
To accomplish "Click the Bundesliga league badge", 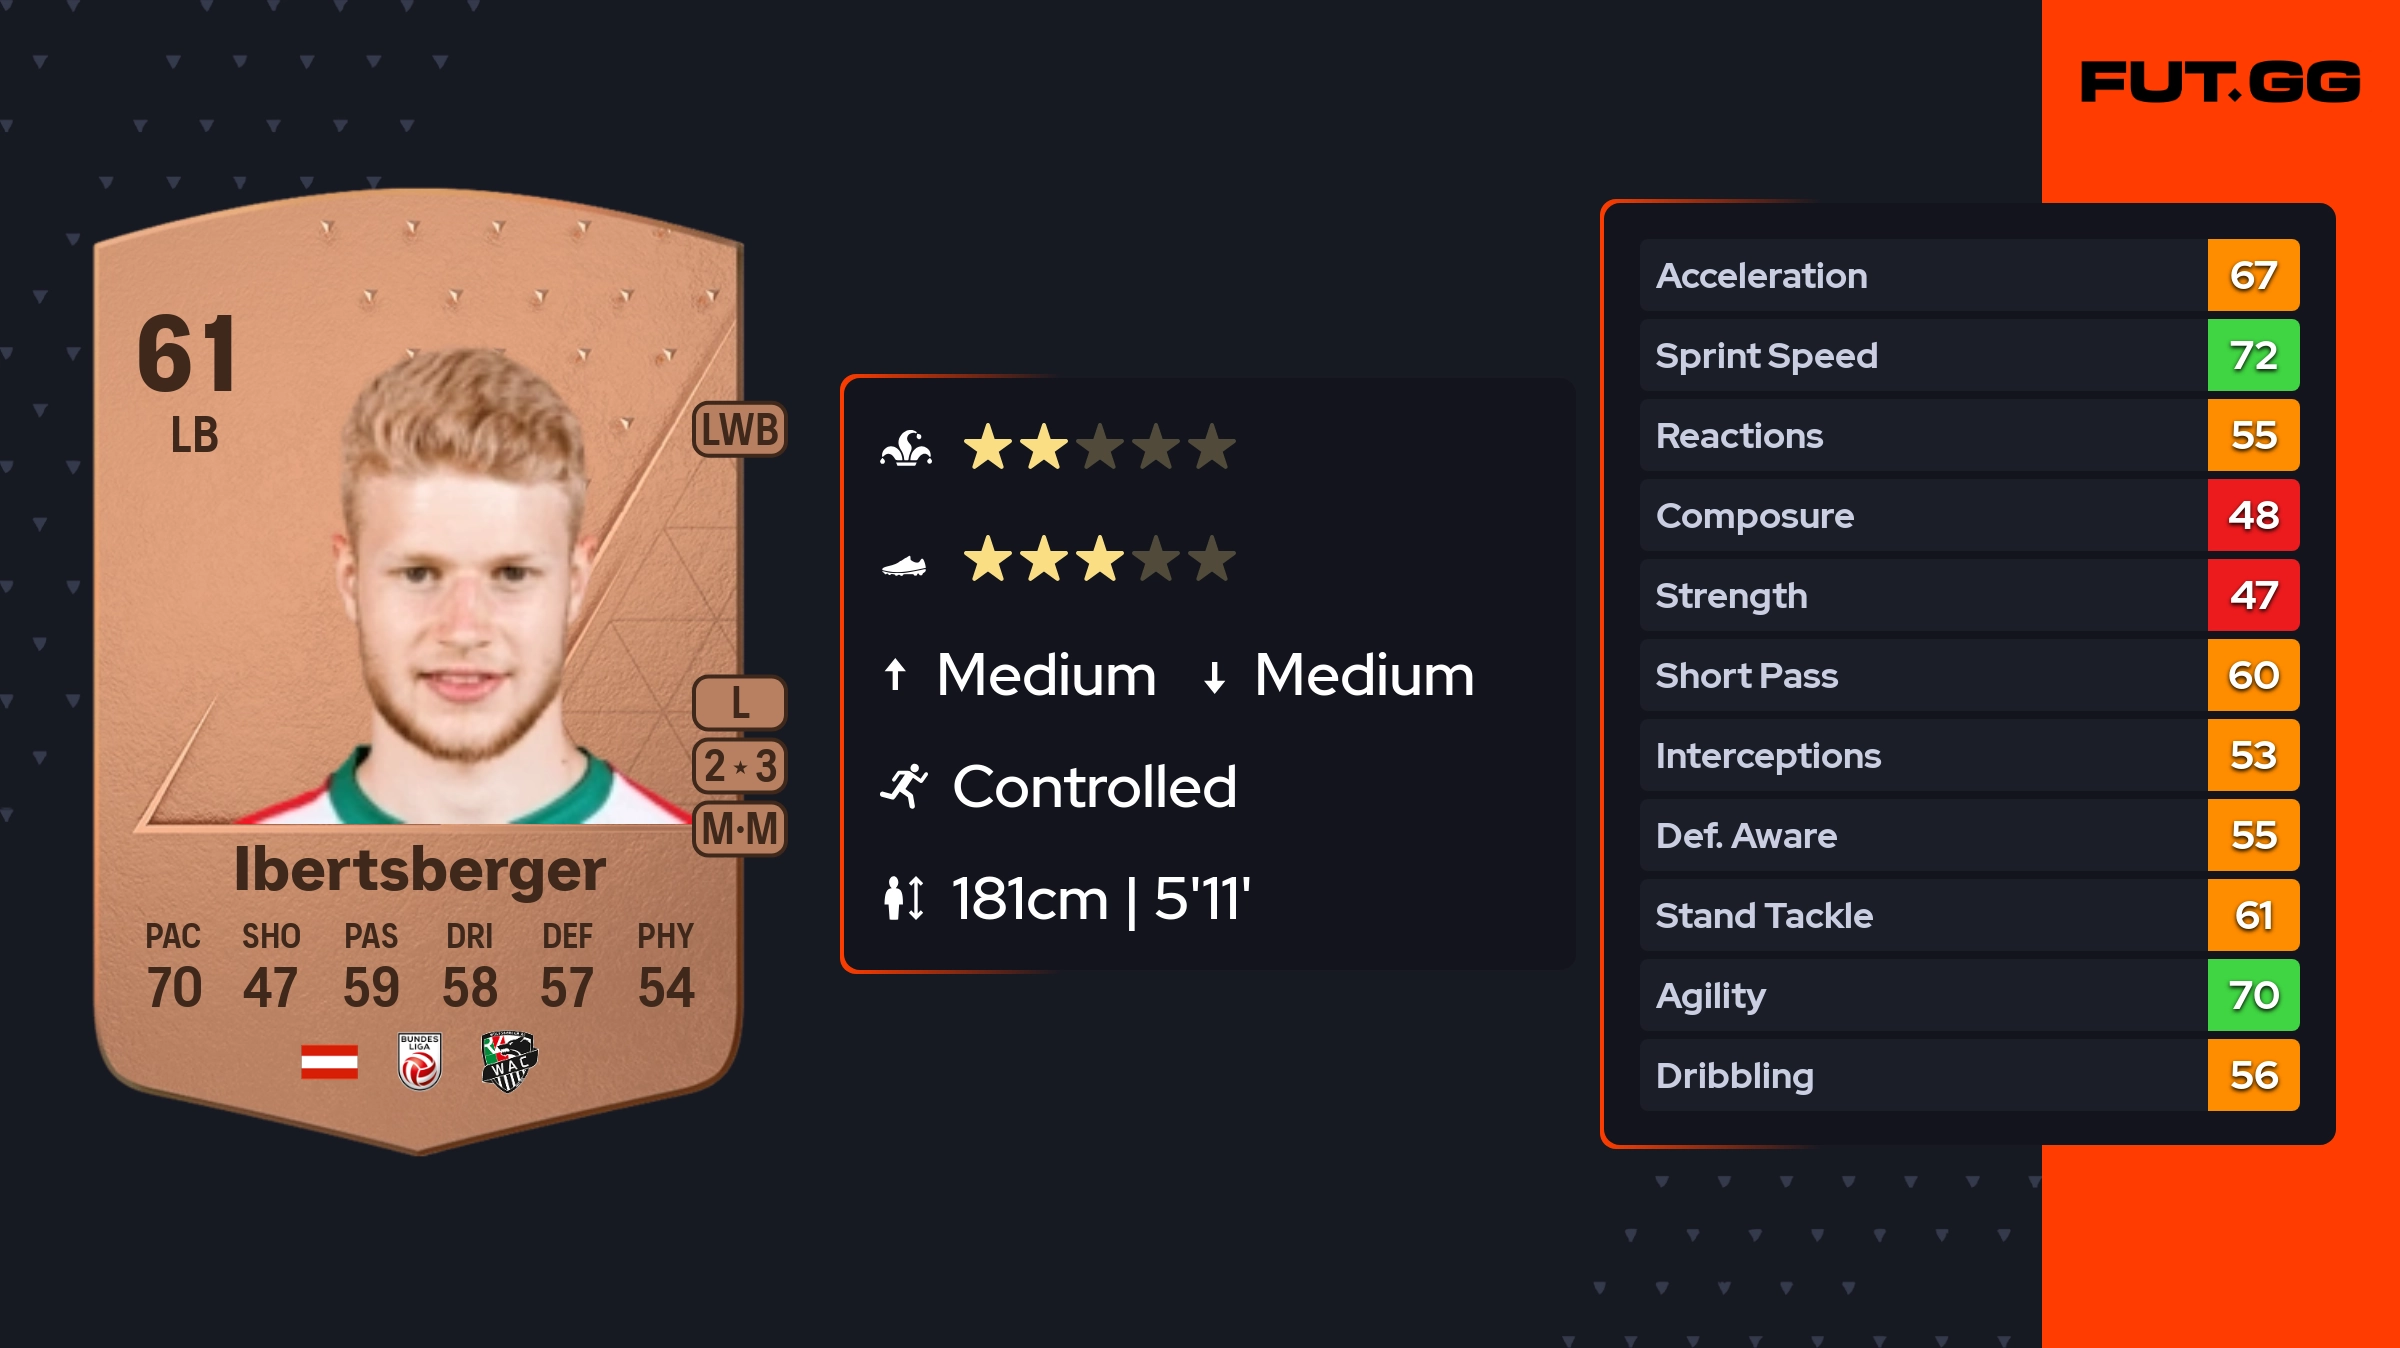I will point(419,1062).
